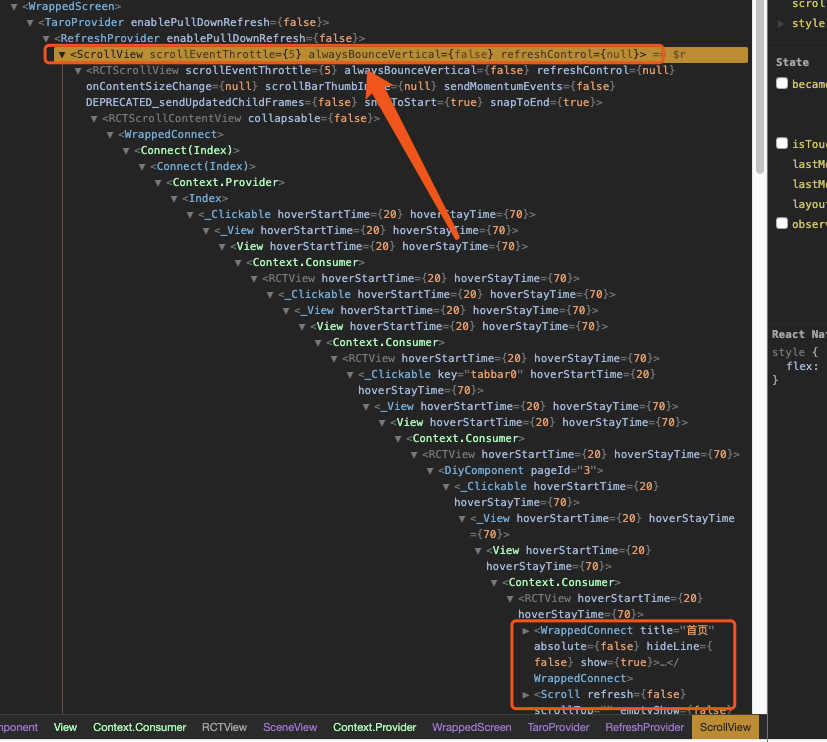Toggle the 'observ…' state checkbox
This screenshot has width=827, height=742.
[x=782, y=223]
